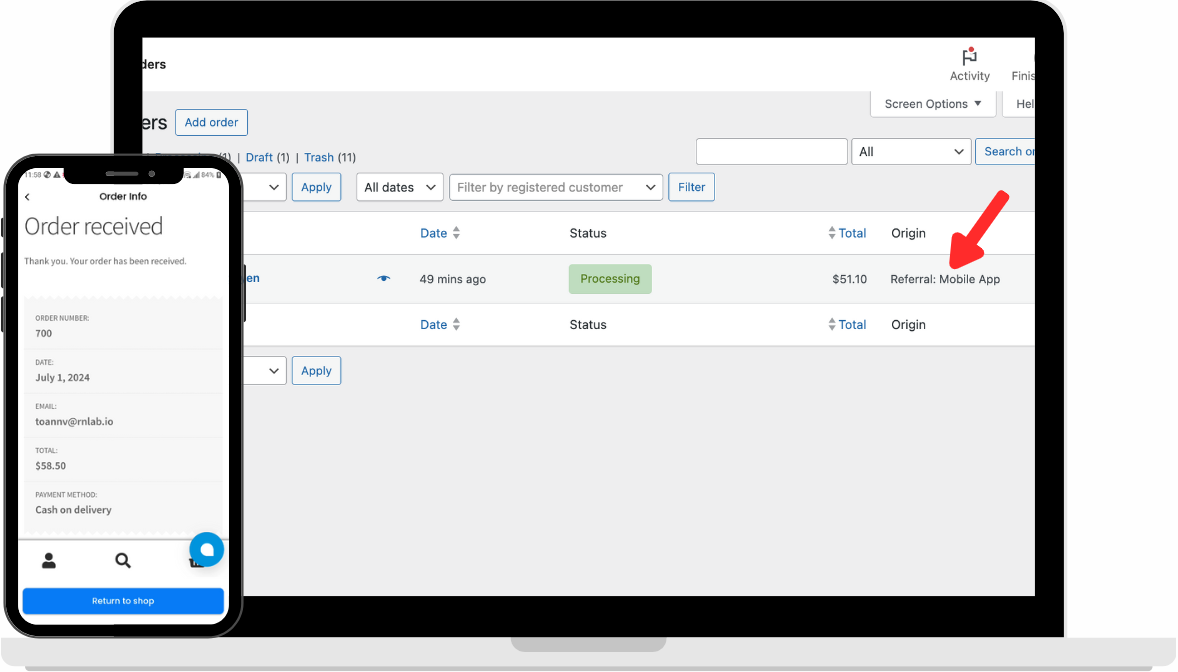Tap the back arrow in Order Info
This screenshot has width=1178, height=672.
click(28, 197)
